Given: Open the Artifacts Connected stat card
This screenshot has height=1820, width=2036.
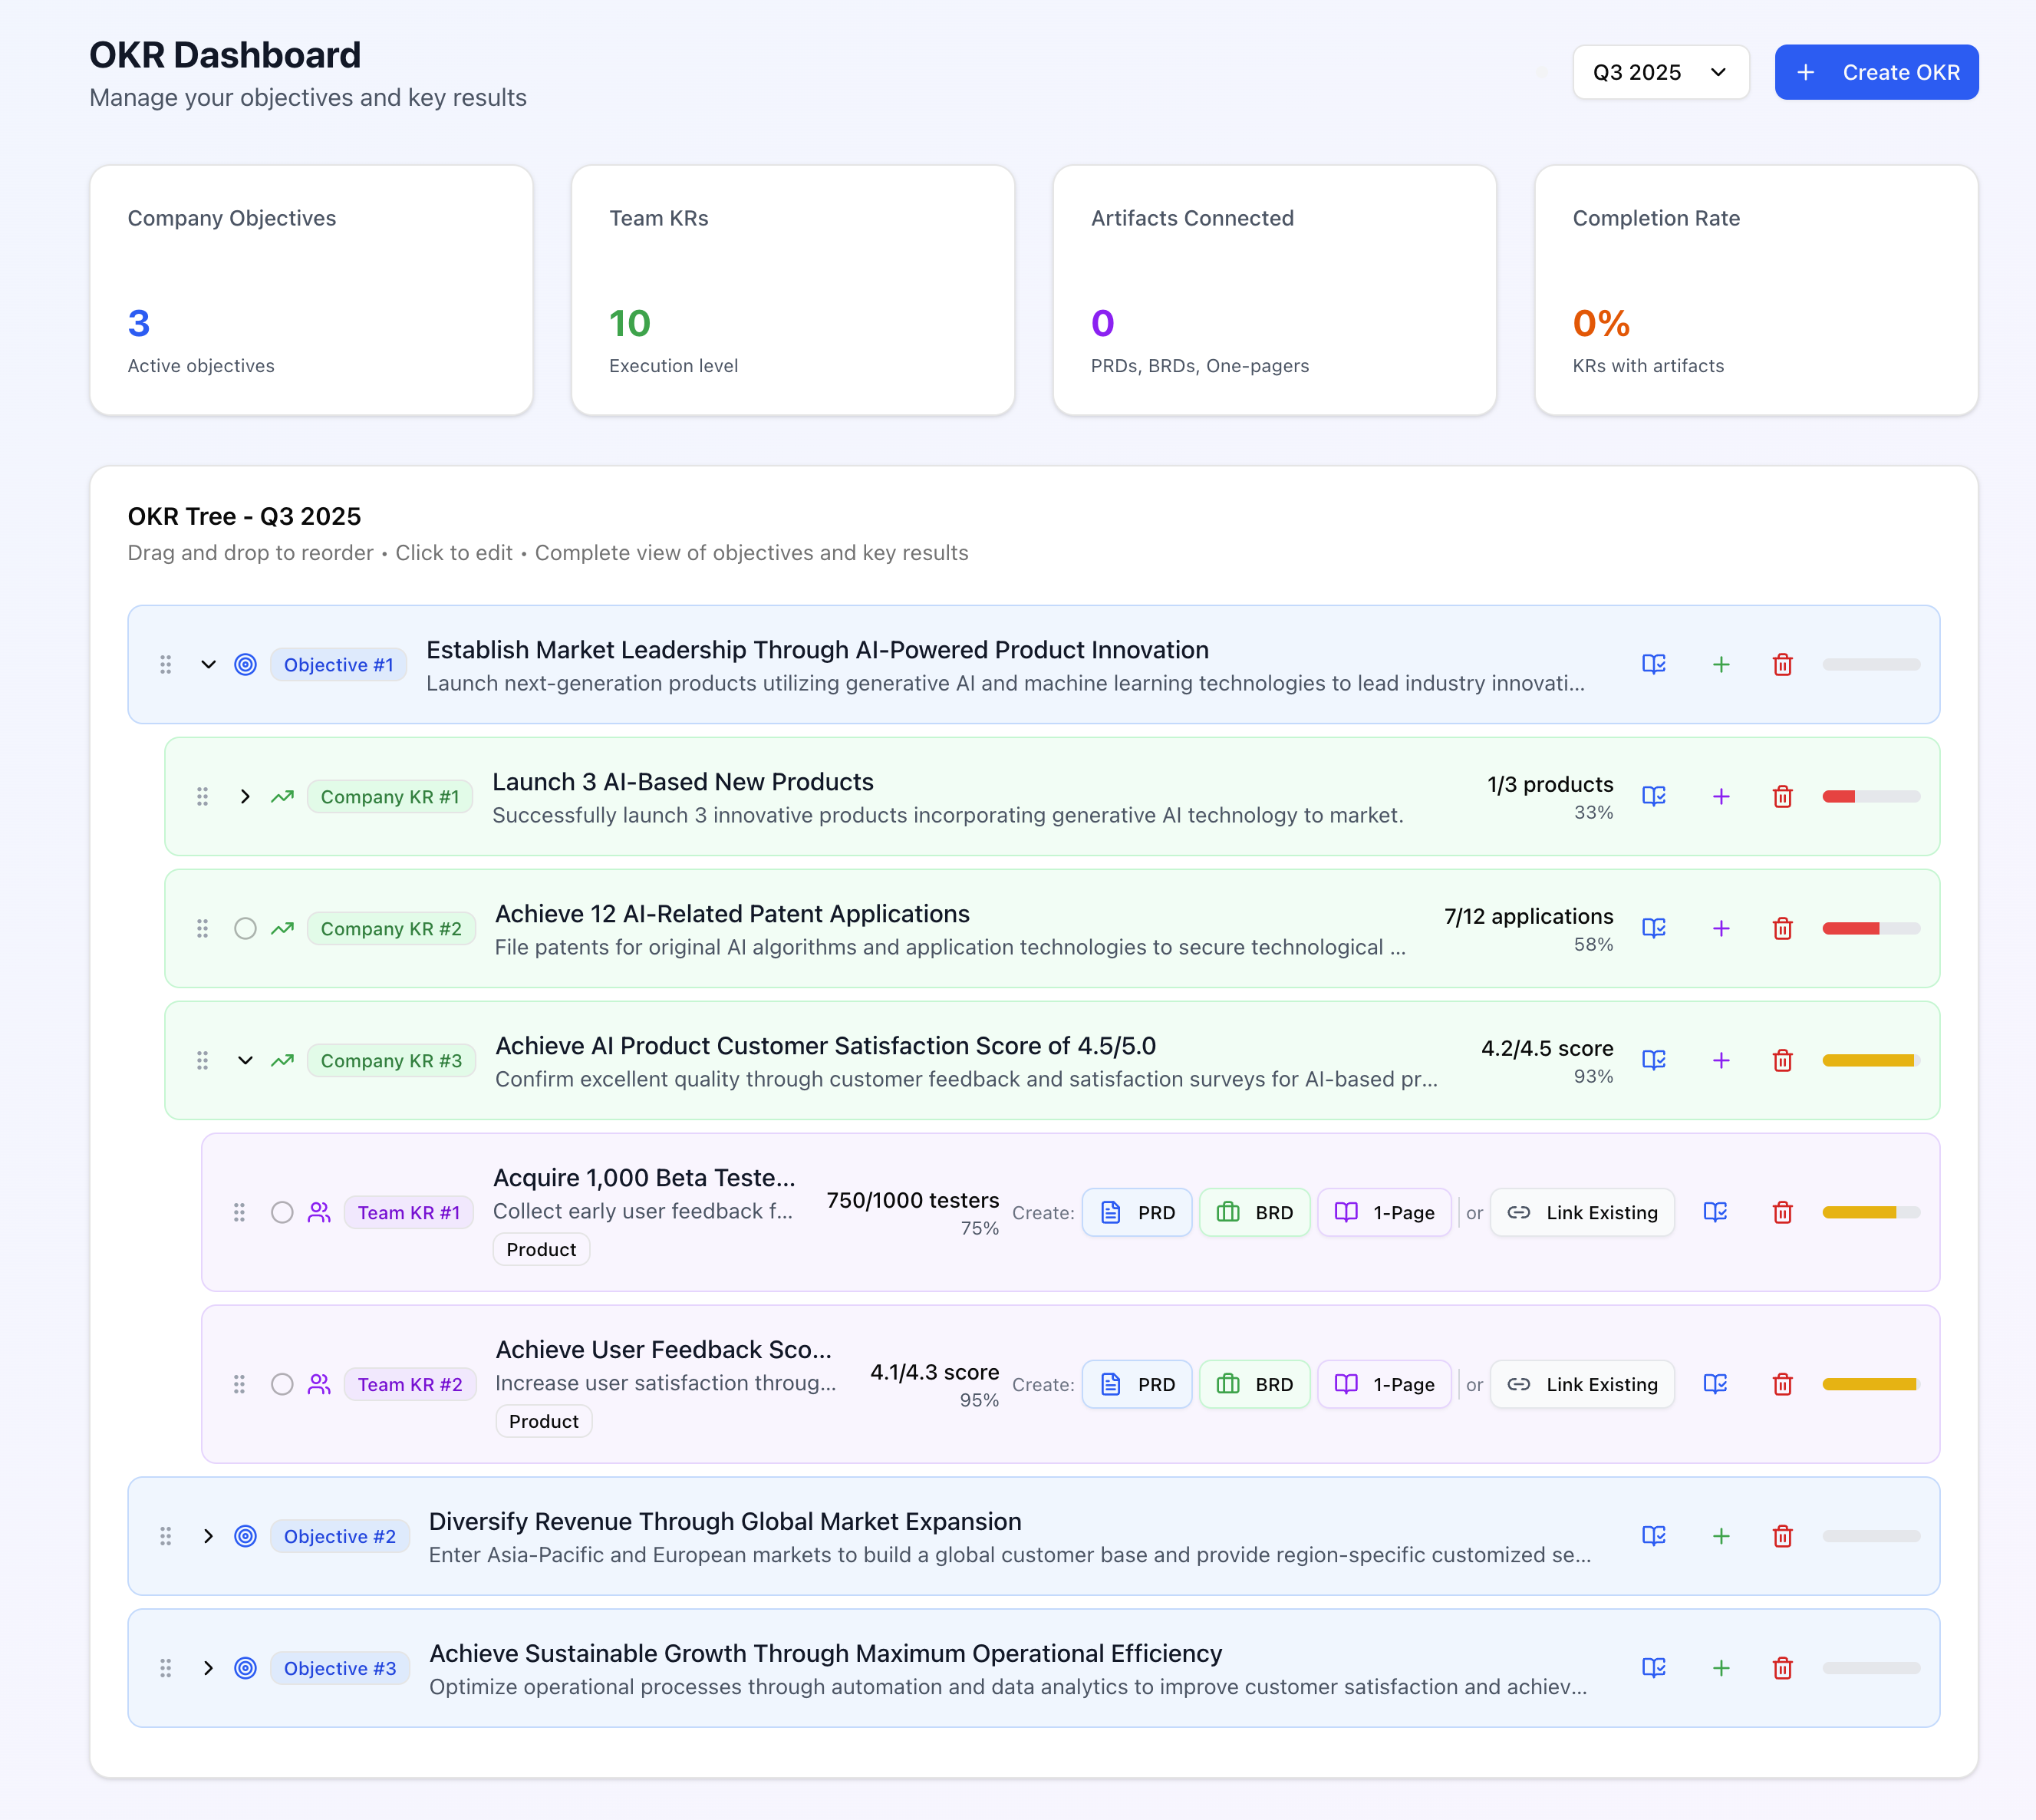Looking at the screenshot, I should point(1275,290).
